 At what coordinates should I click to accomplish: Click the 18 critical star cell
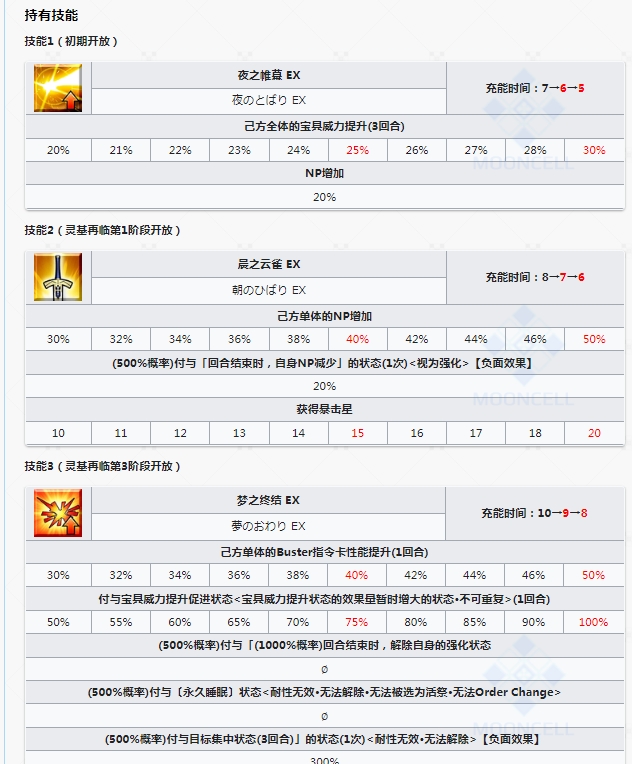click(x=535, y=433)
